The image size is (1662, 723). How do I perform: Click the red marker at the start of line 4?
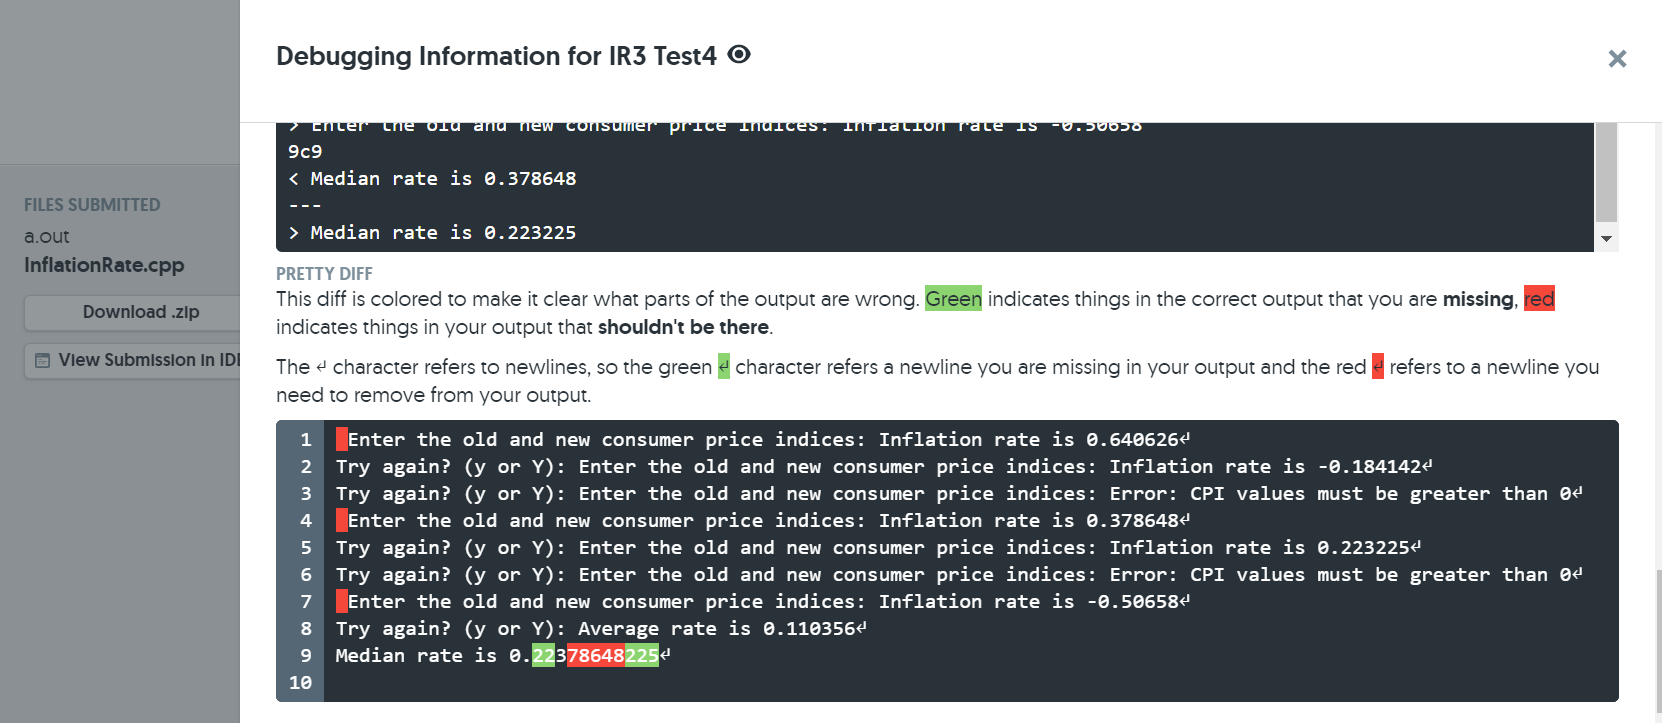pyautogui.click(x=341, y=519)
